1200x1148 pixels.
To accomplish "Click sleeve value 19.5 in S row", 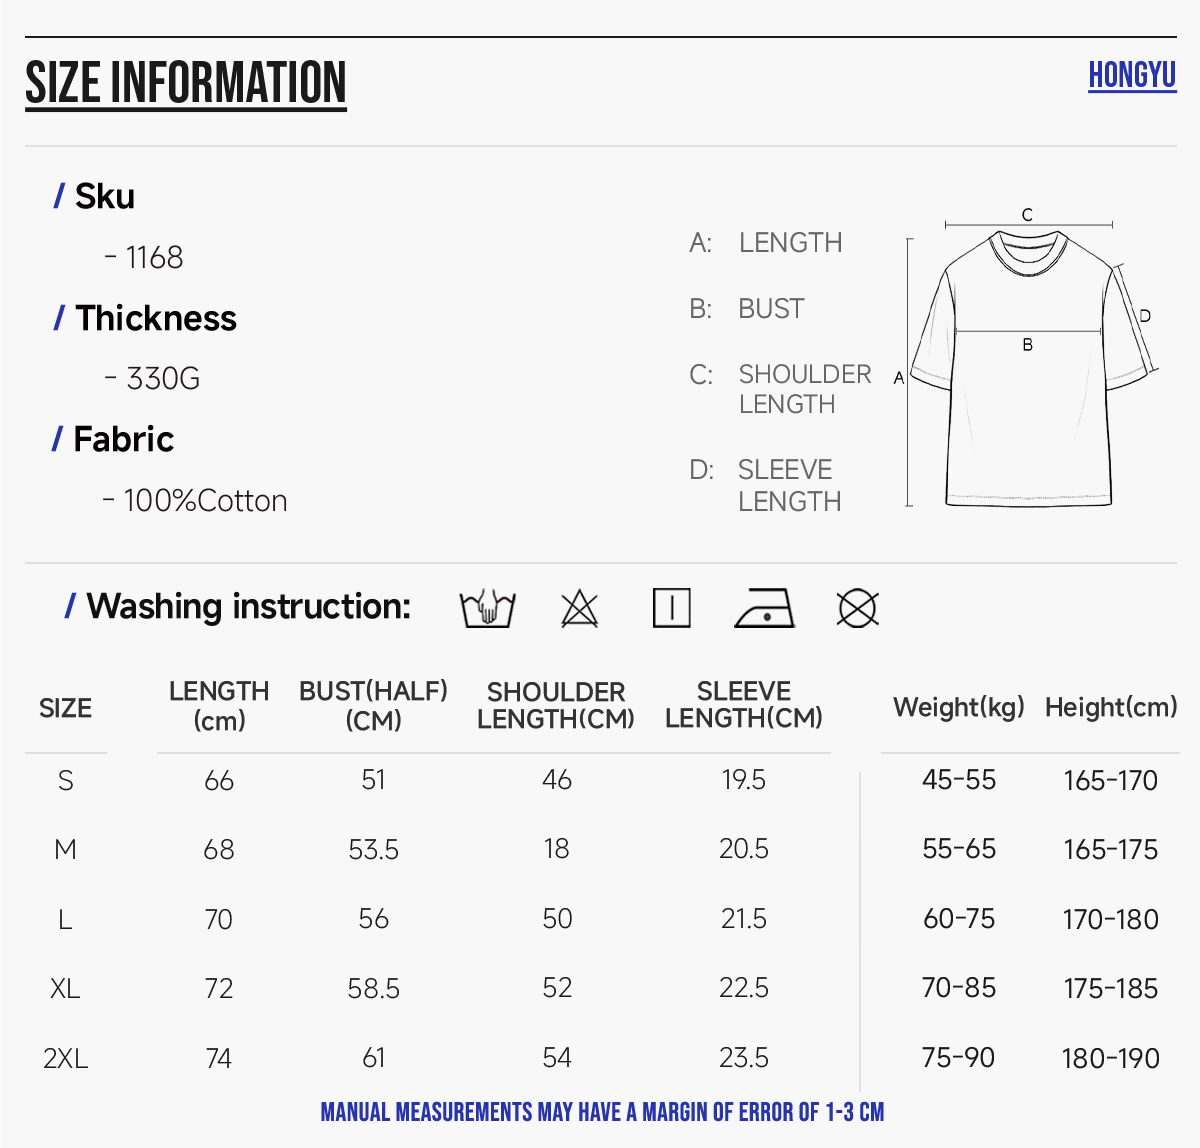I will coord(744,779).
